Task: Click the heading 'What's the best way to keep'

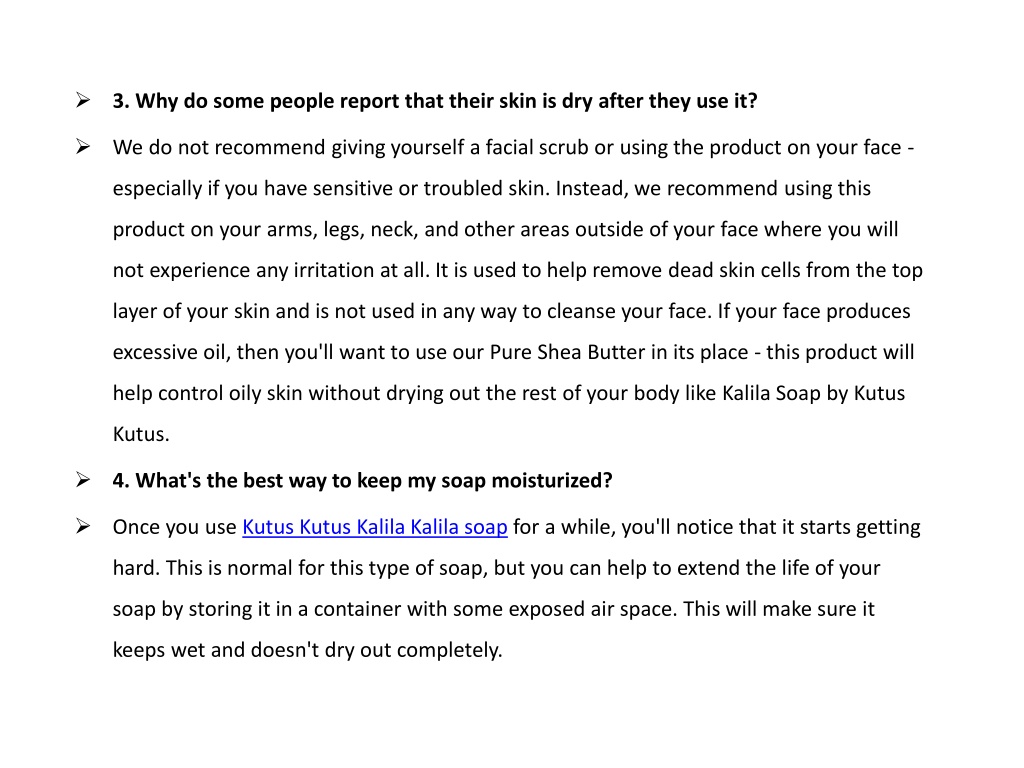Action: click(x=362, y=481)
